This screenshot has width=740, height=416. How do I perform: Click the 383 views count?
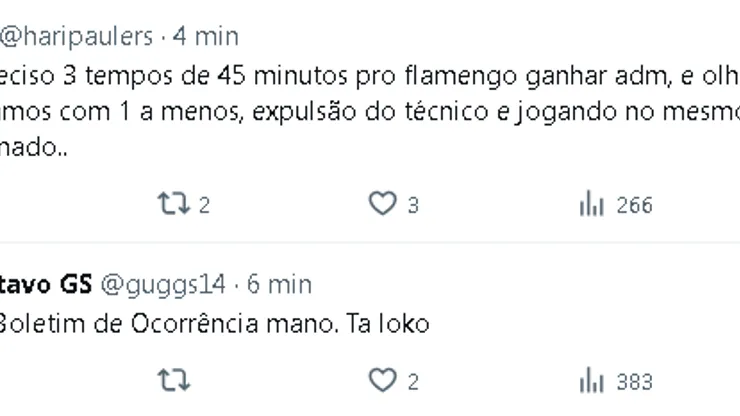[x=634, y=382]
